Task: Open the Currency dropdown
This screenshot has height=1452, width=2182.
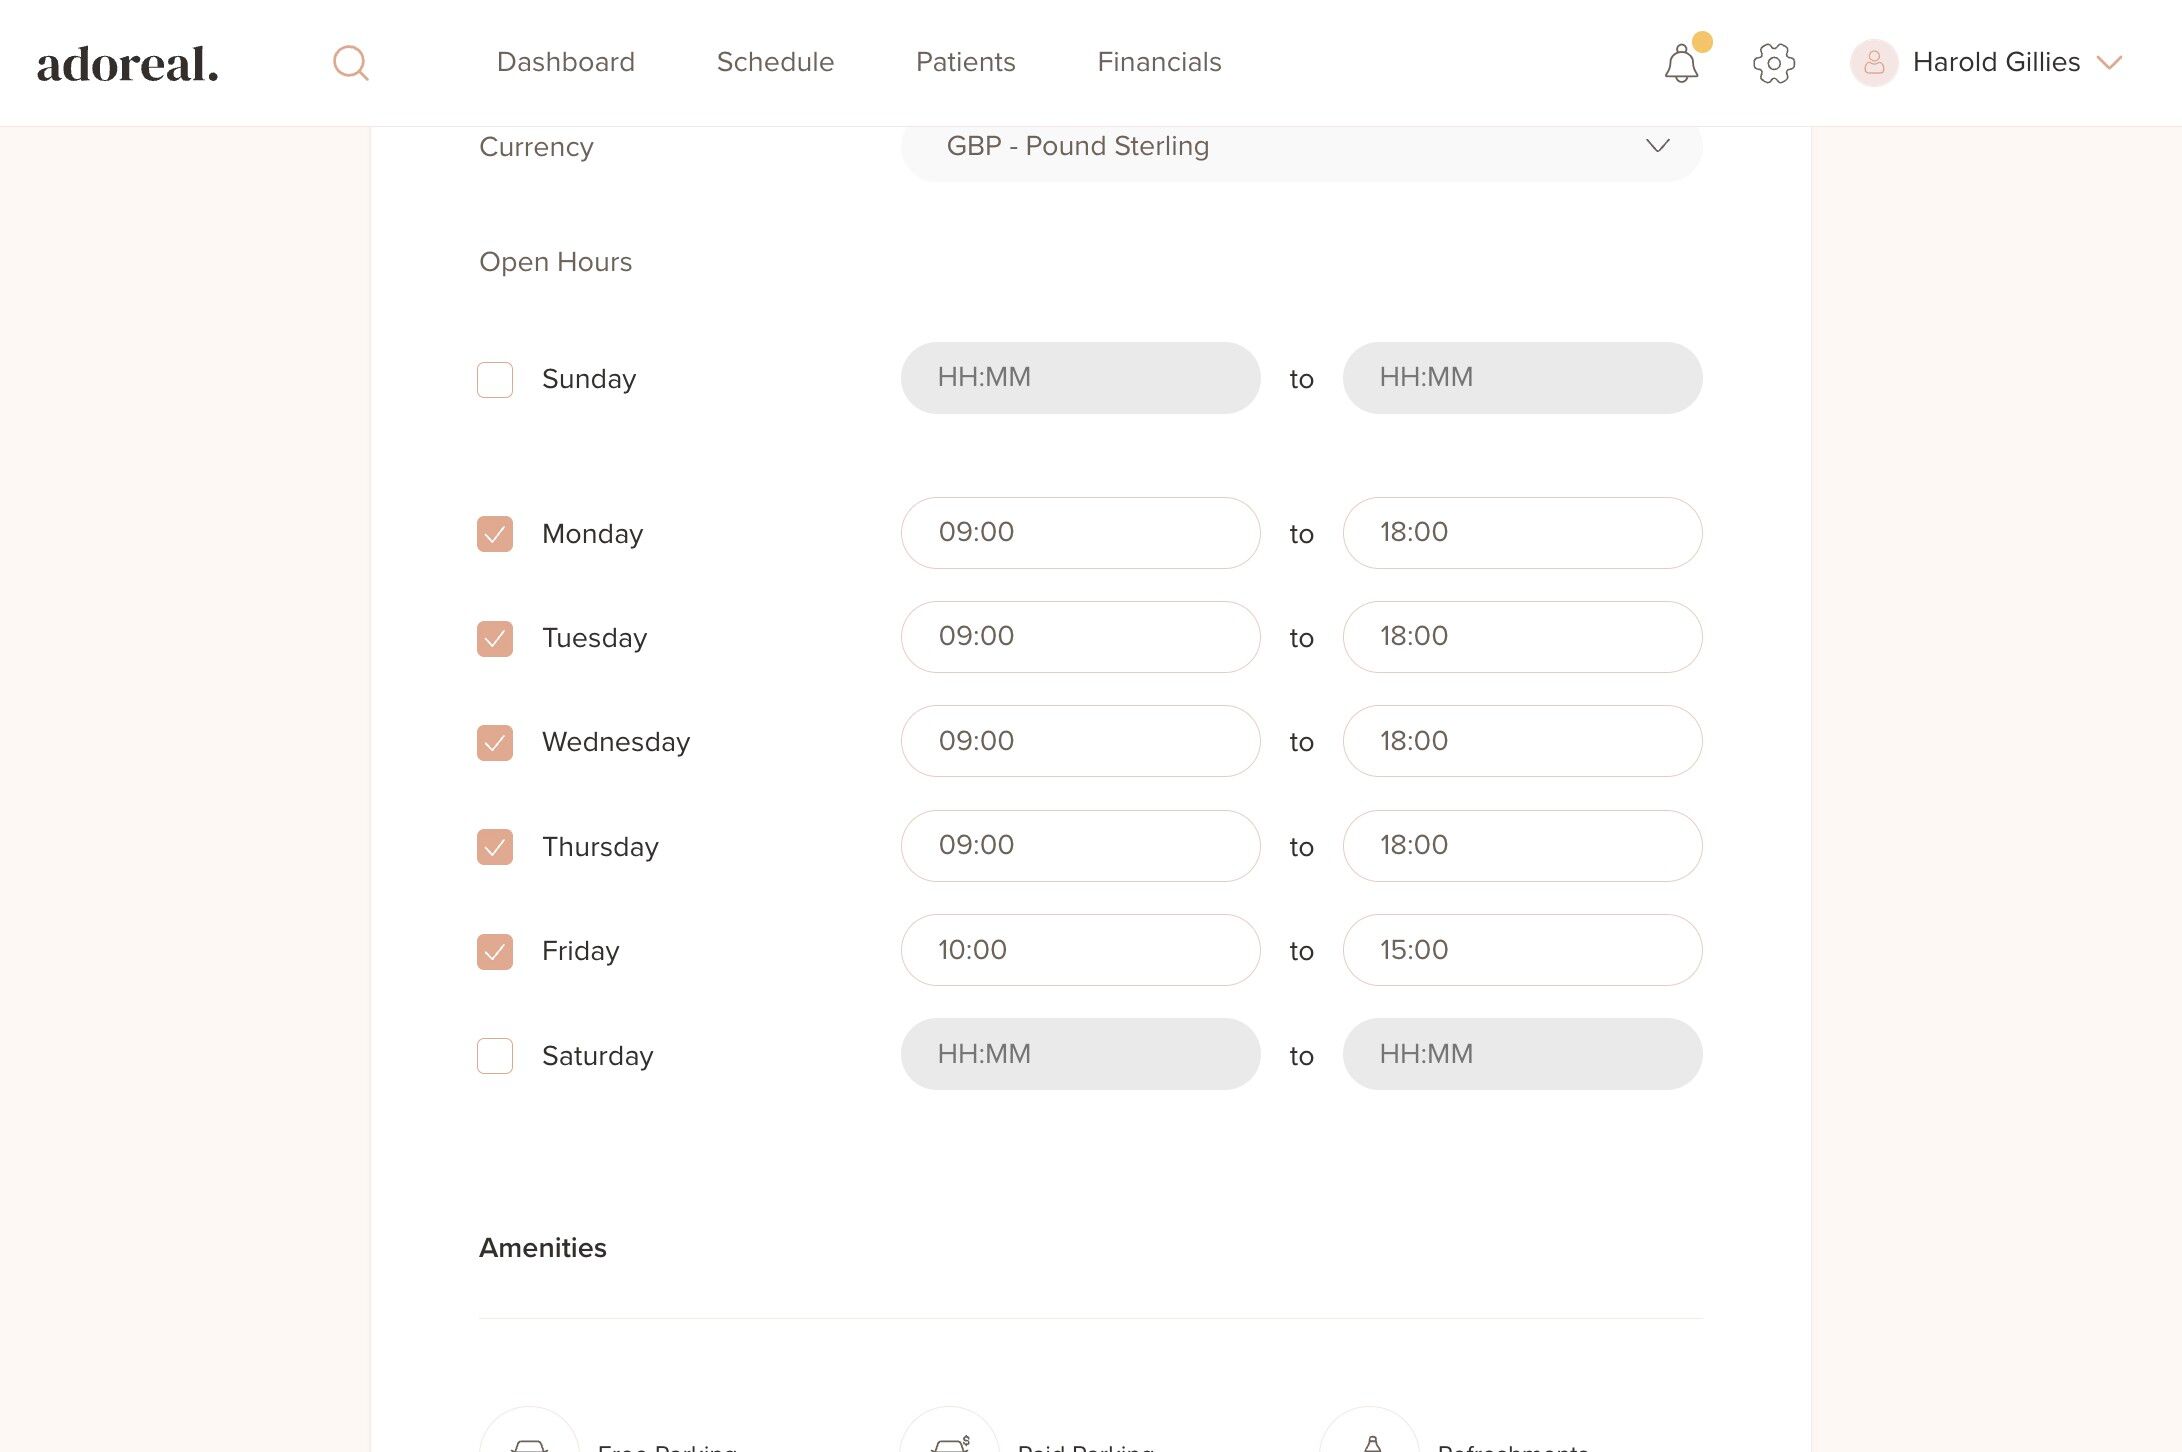Action: [x=1301, y=147]
